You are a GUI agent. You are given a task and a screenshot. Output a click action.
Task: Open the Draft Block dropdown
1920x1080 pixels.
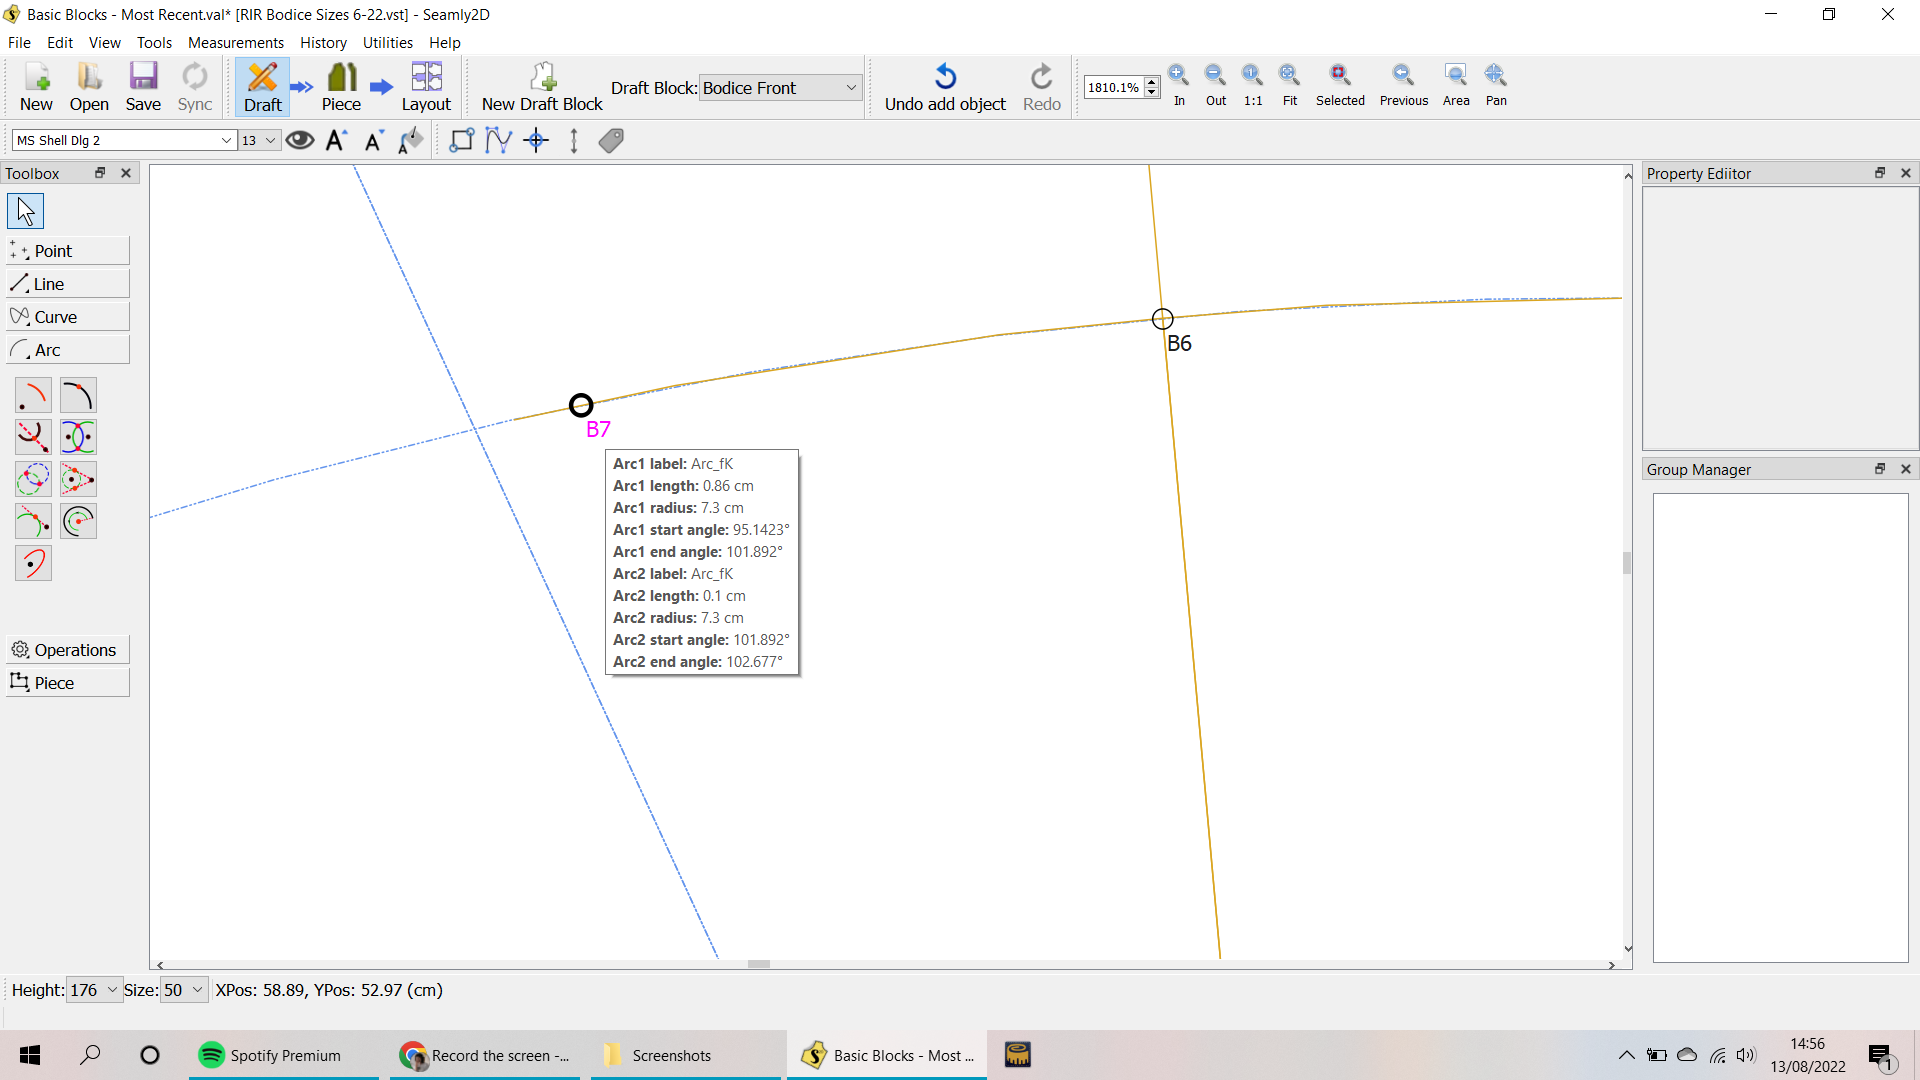pyautogui.click(x=780, y=88)
